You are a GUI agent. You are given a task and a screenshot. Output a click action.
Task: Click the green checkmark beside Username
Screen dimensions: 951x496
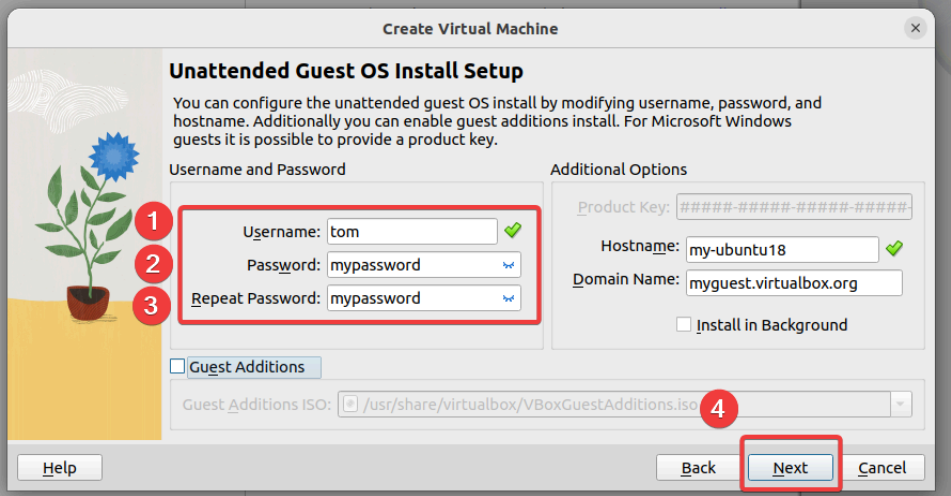click(x=512, y=230)
